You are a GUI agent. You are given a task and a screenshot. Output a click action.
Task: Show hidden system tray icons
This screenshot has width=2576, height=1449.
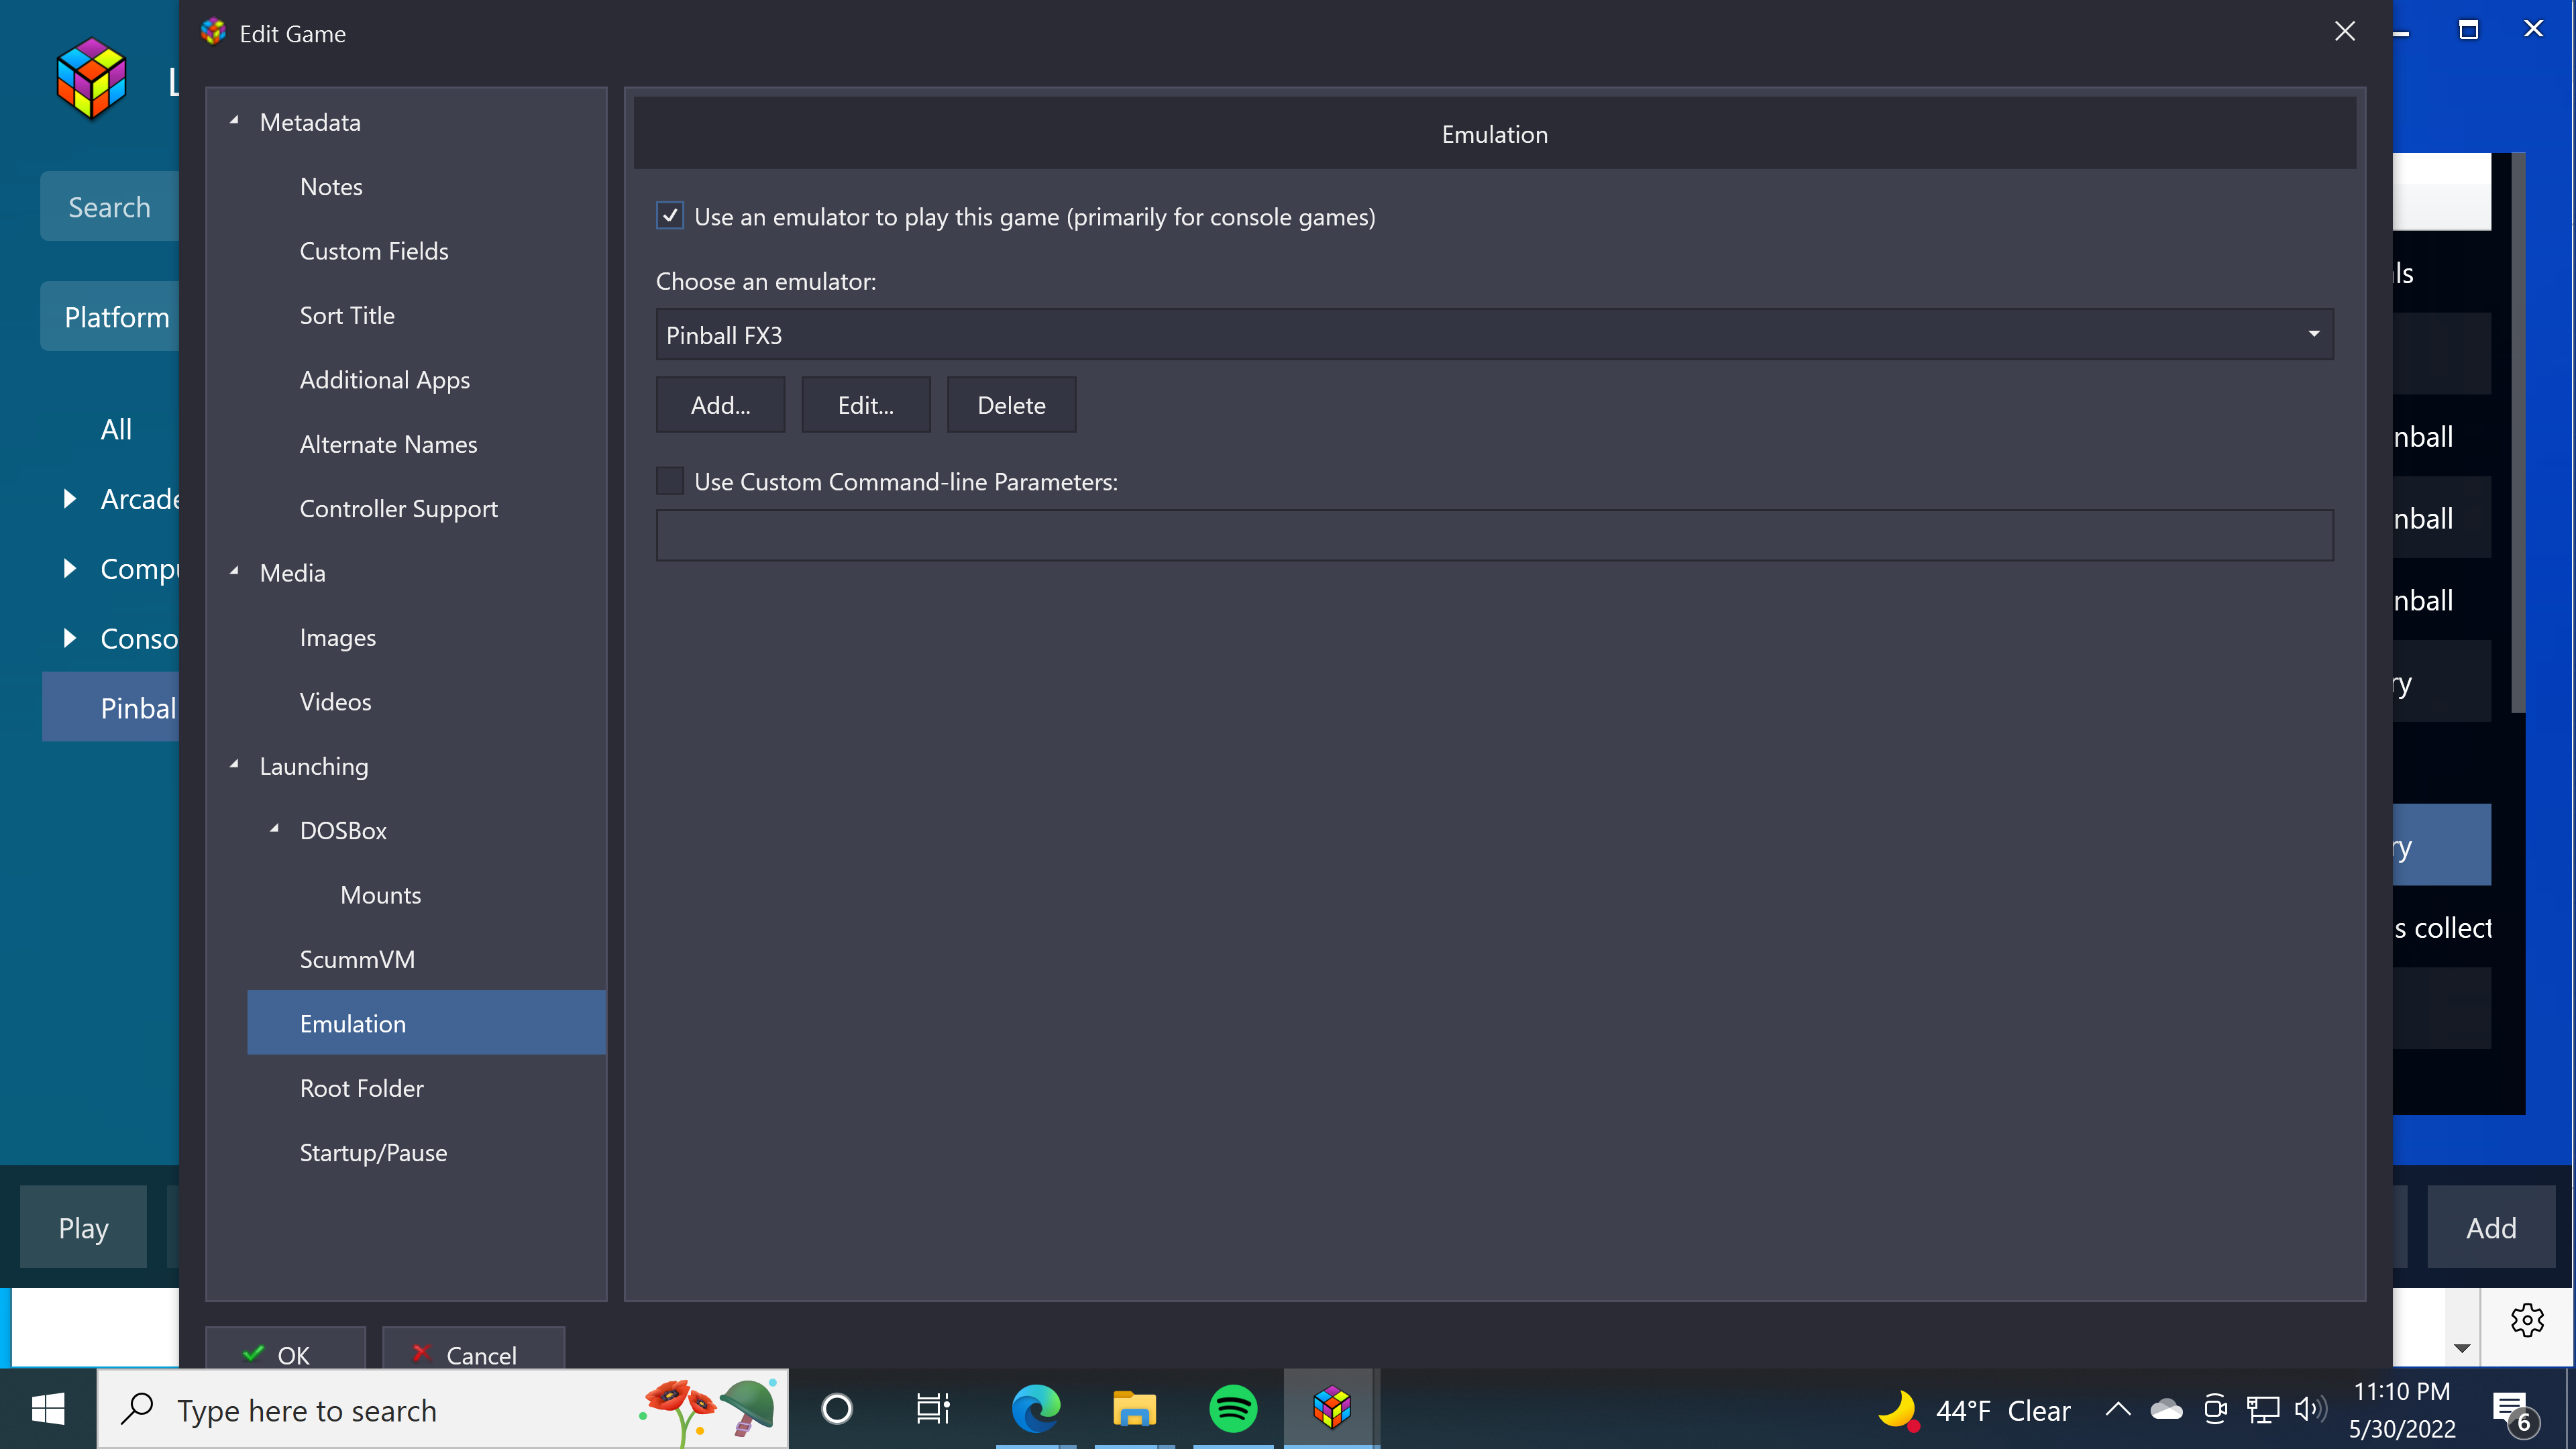(2117, 1410)
